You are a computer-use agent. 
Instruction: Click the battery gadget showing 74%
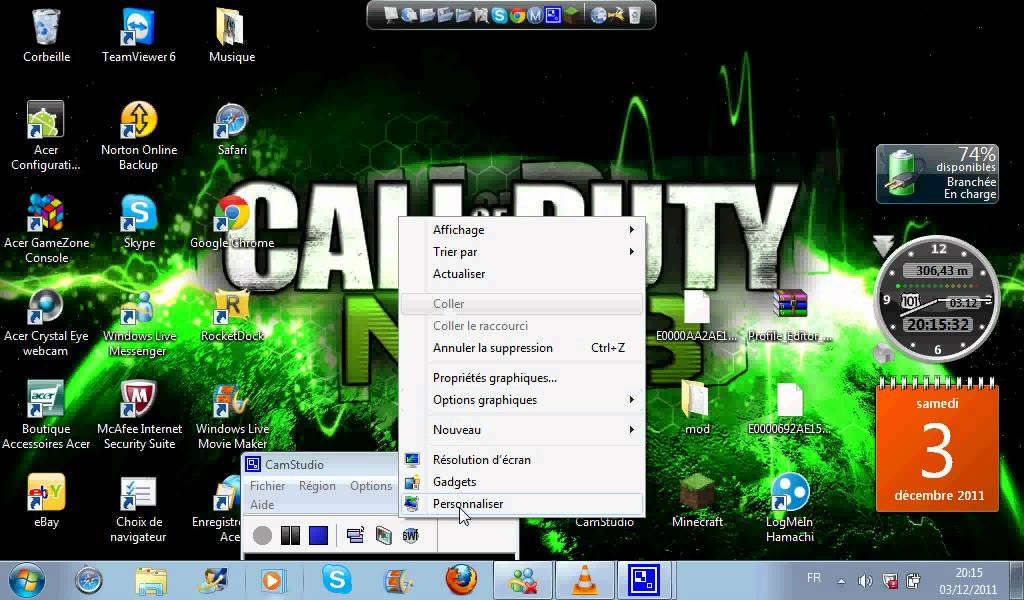click(x=937, y=174)
